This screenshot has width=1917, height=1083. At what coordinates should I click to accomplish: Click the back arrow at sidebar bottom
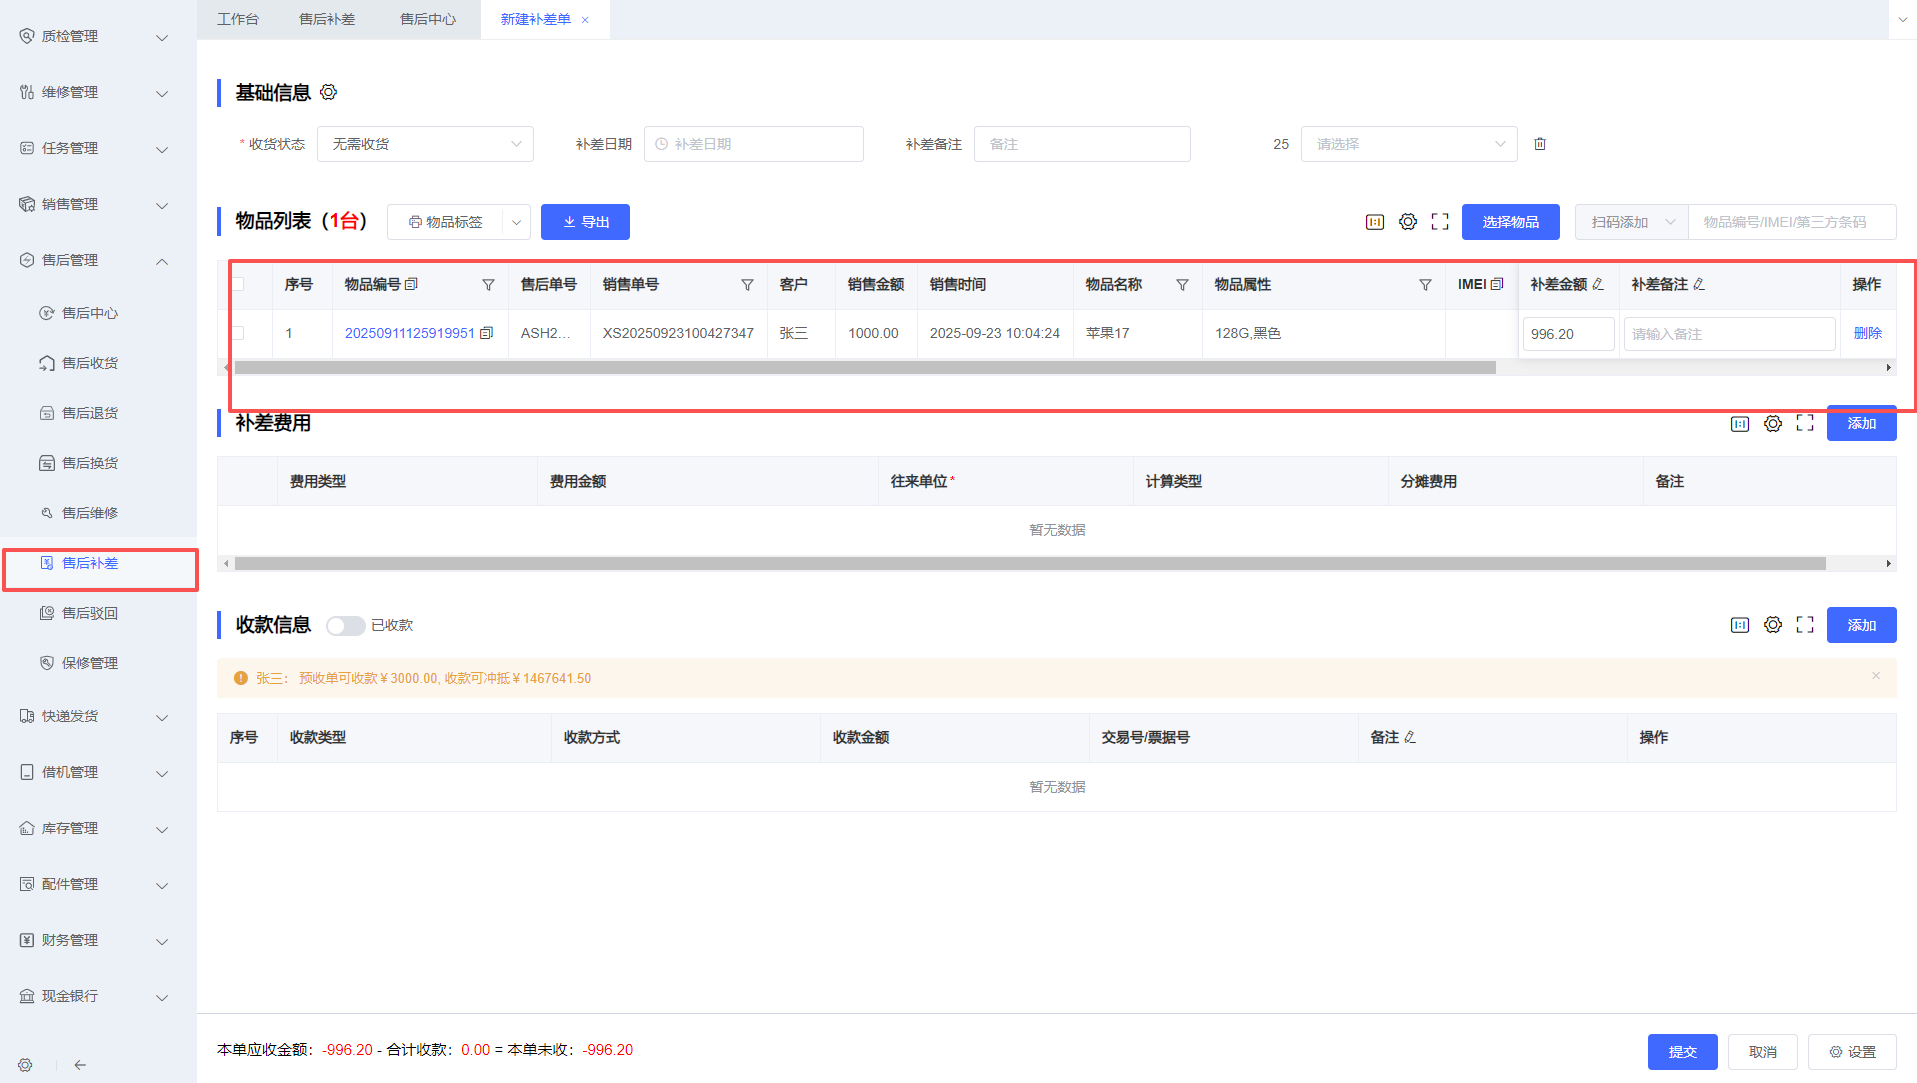click(x=80, y=1065)
